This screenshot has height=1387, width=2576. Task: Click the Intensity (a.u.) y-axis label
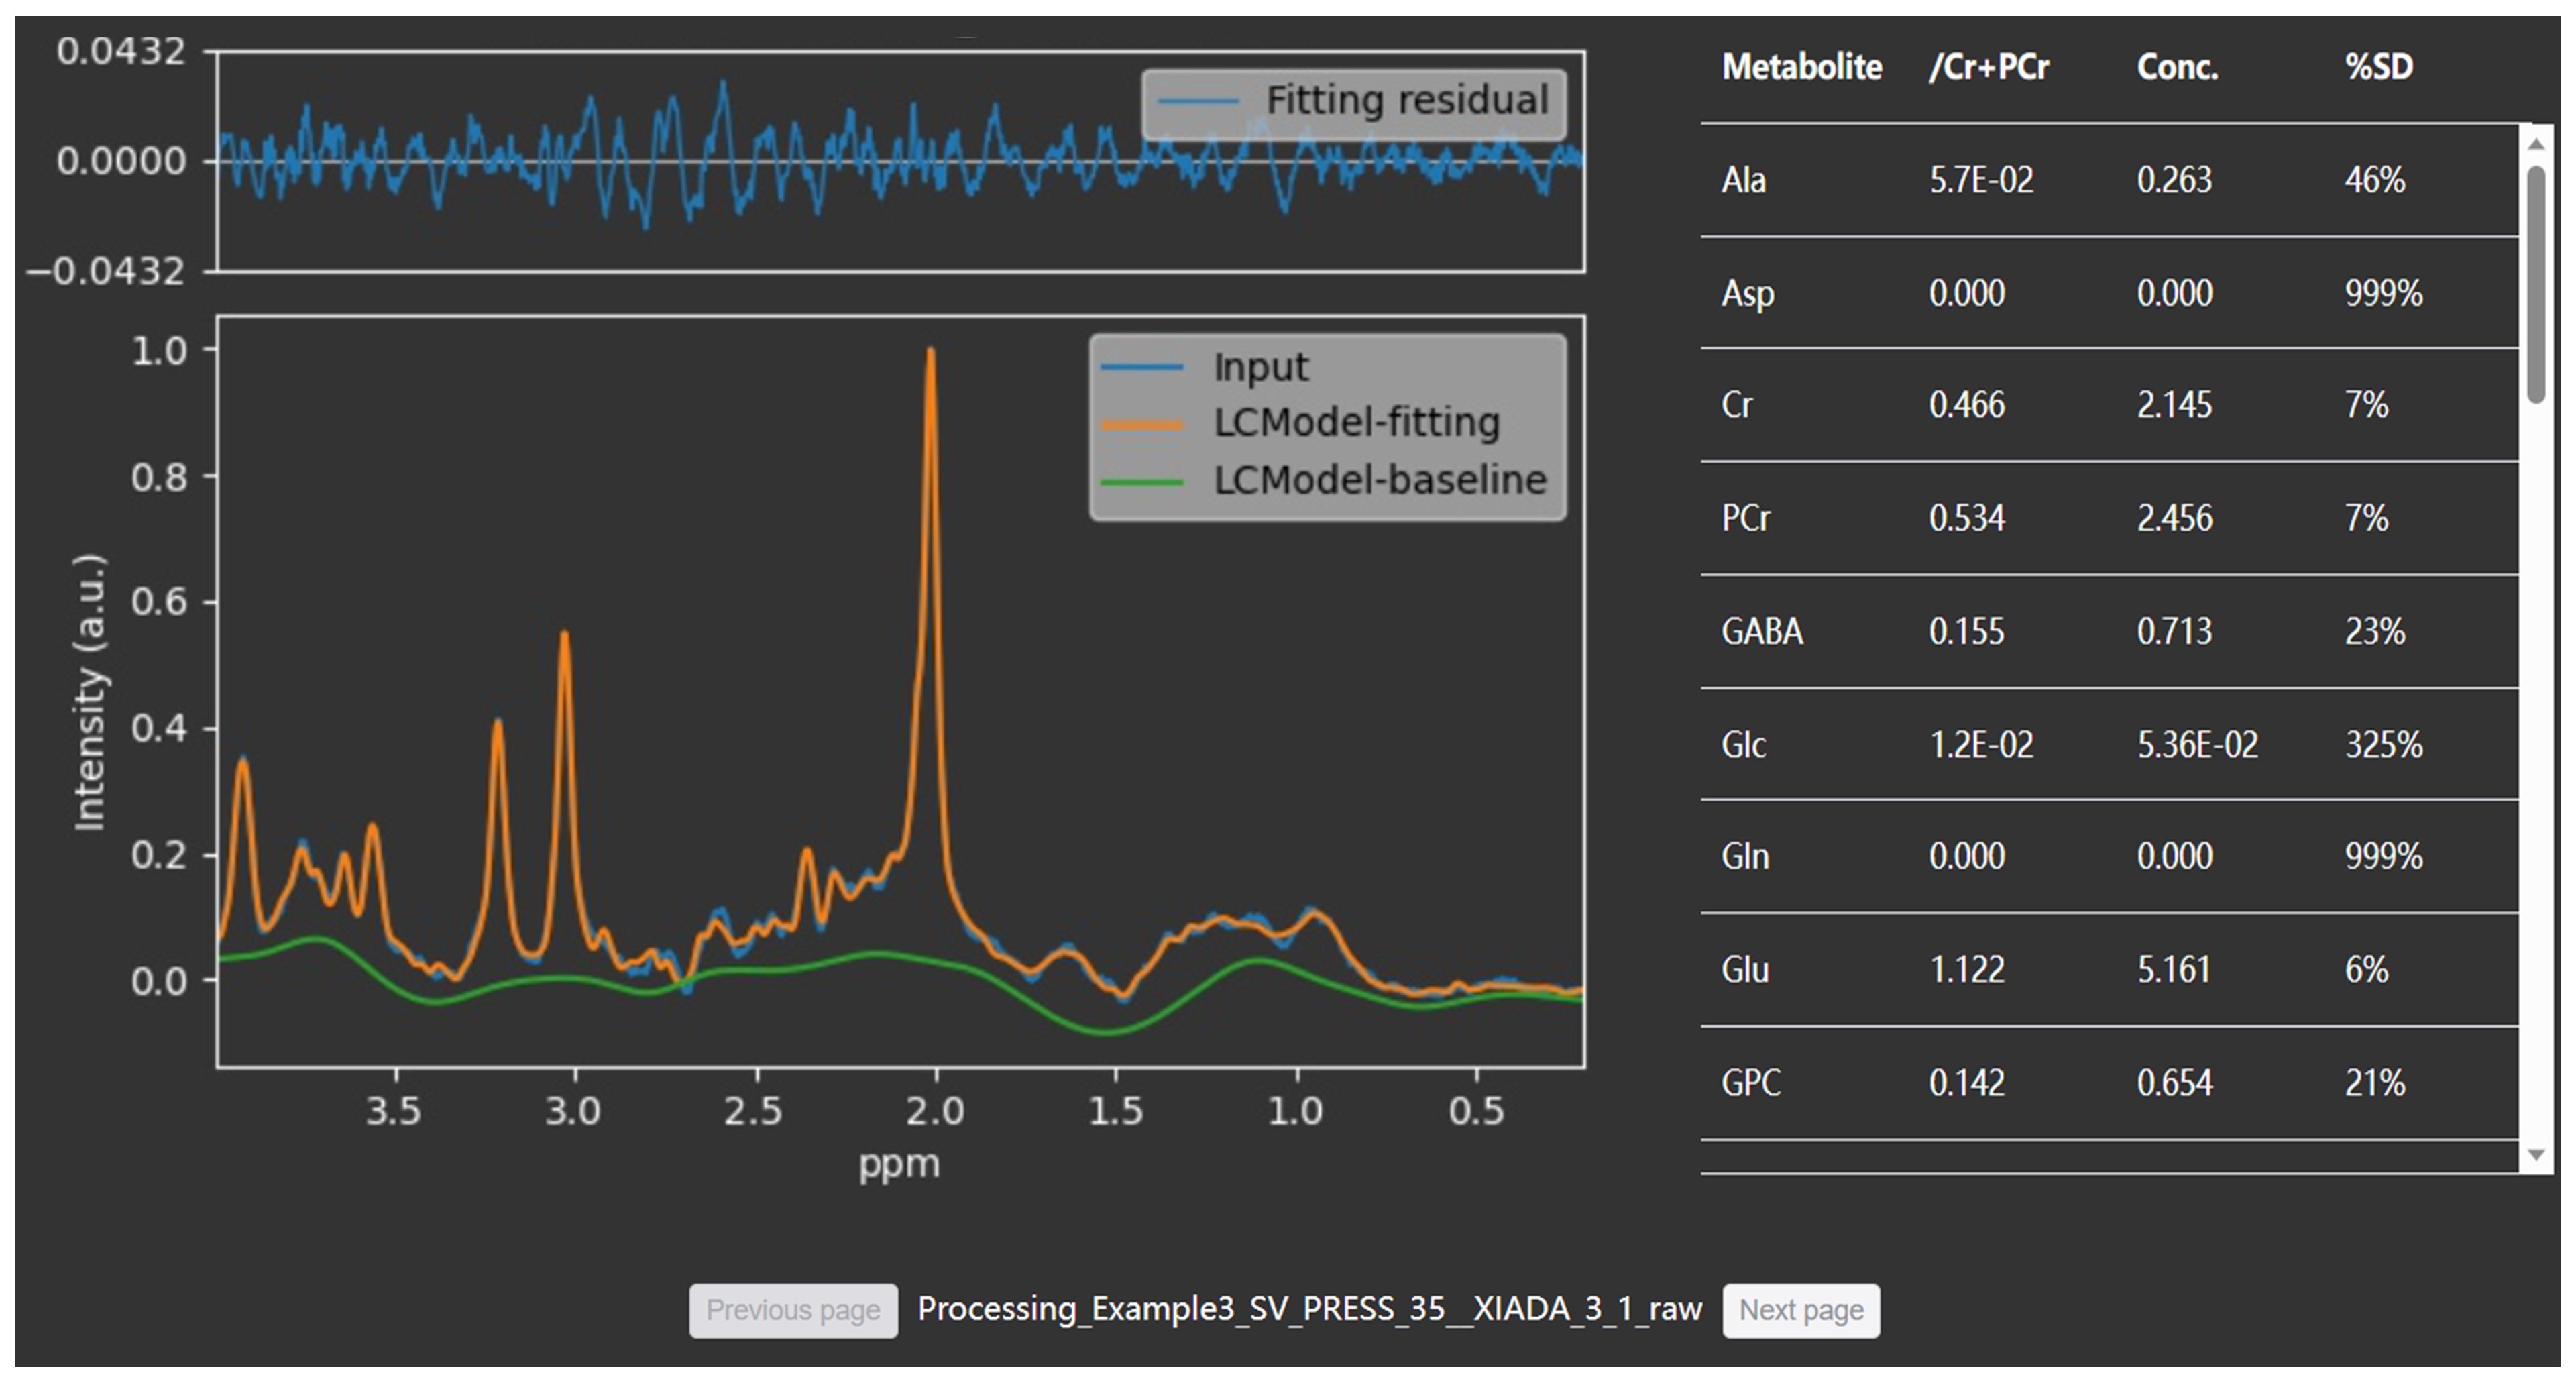tap(90, 692)
